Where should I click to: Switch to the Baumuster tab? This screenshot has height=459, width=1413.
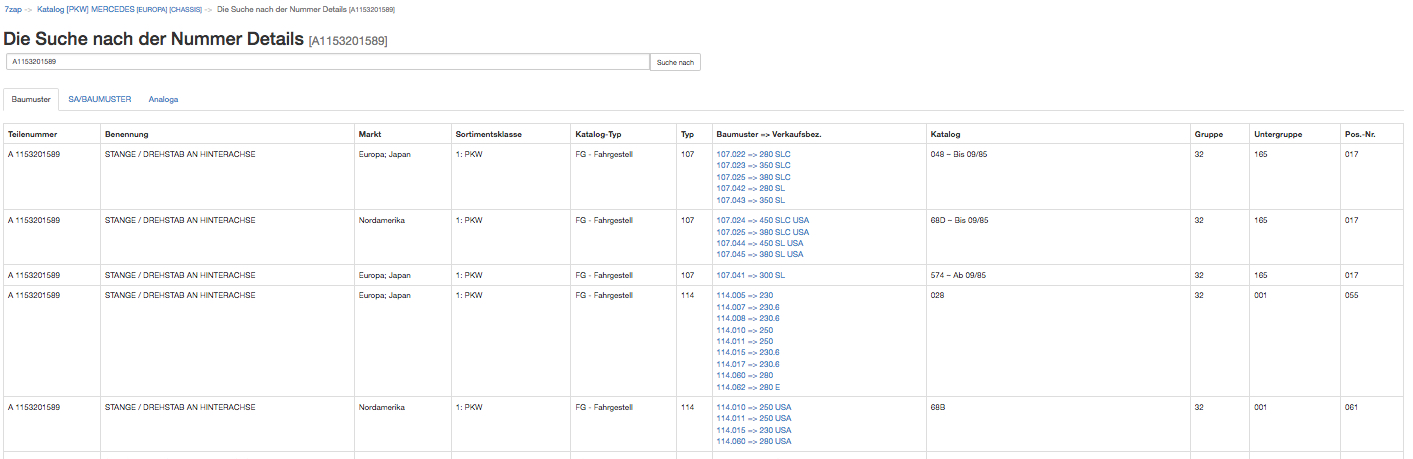[30, 99]
